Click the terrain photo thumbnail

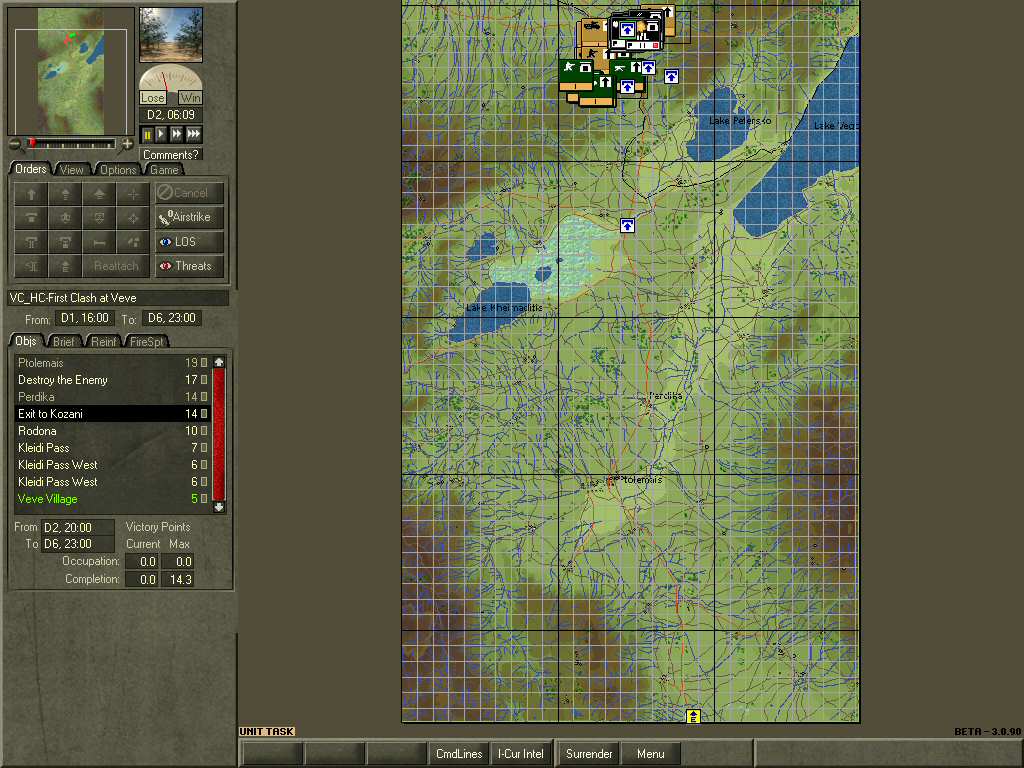point(171,35)
